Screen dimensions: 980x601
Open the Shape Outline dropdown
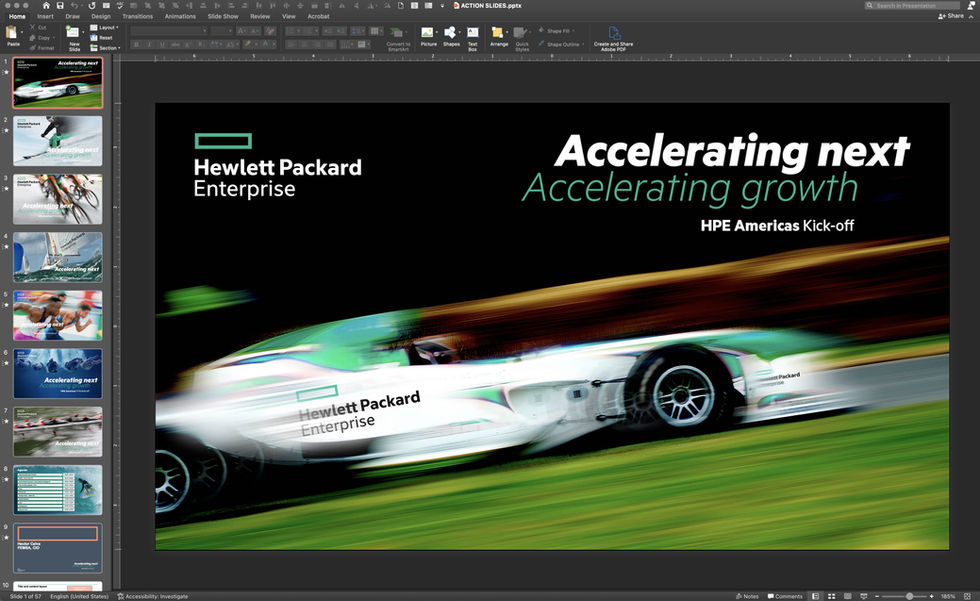[561, 44]
